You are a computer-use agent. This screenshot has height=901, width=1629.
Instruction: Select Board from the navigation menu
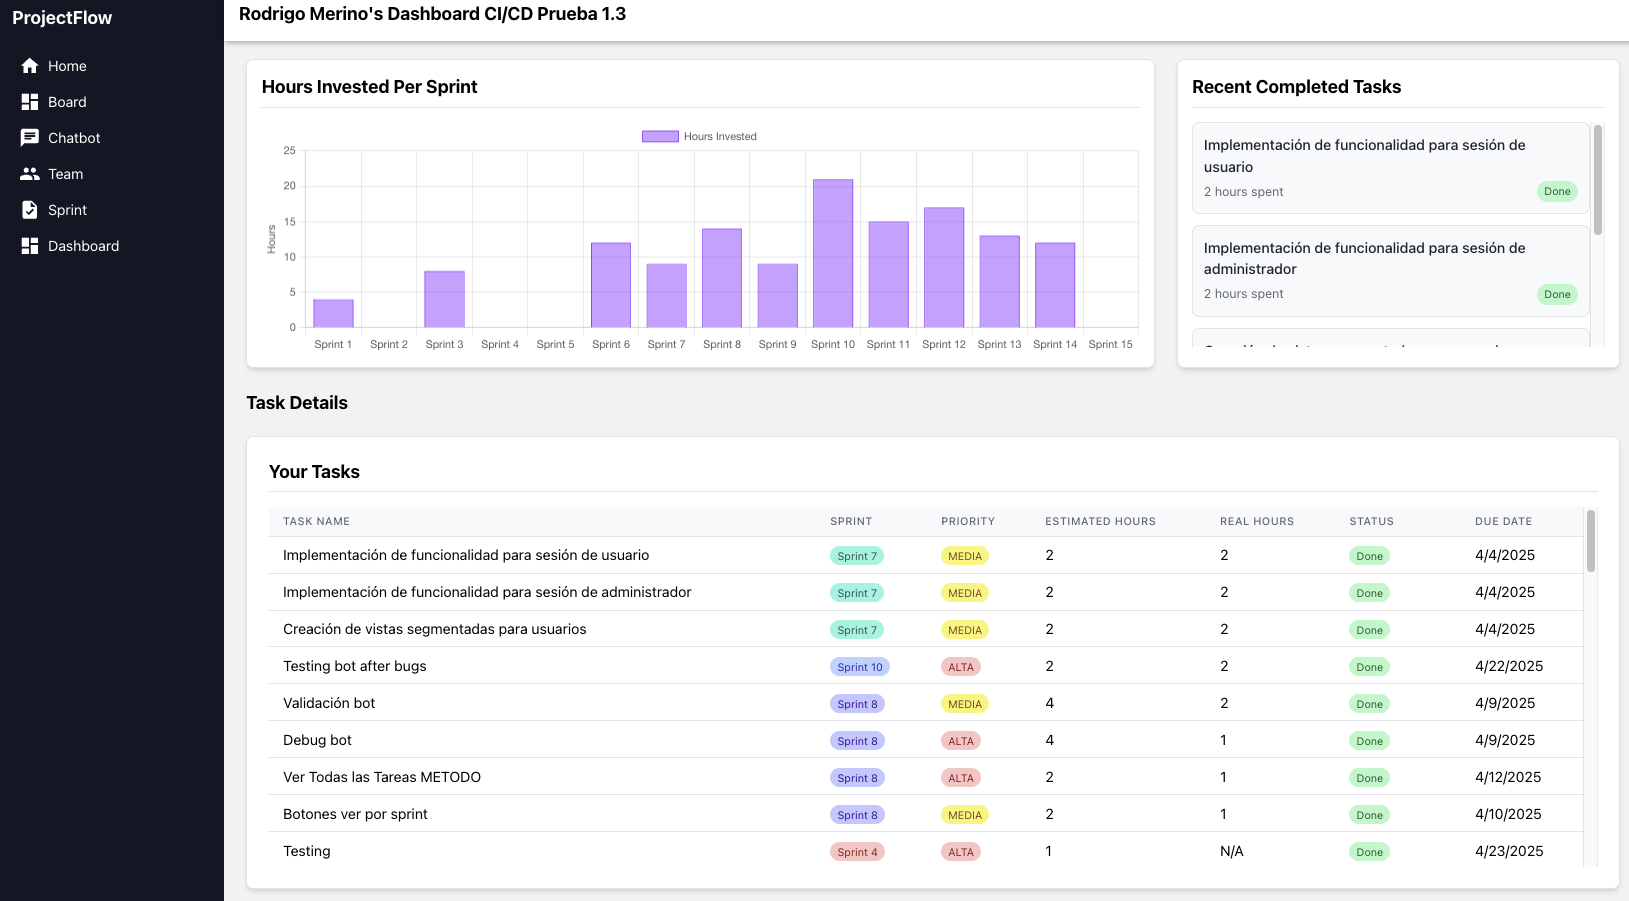click(x=67, y=101)
